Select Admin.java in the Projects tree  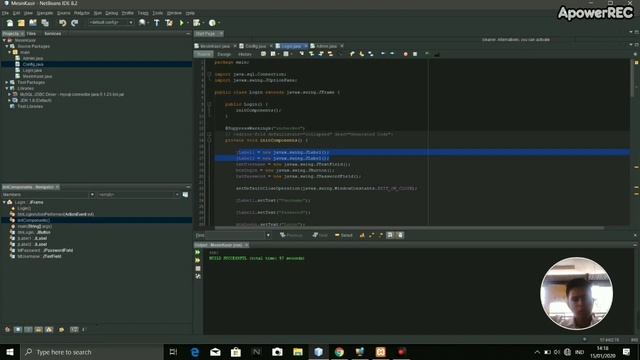pyautogui.click(x=33, y=58)
